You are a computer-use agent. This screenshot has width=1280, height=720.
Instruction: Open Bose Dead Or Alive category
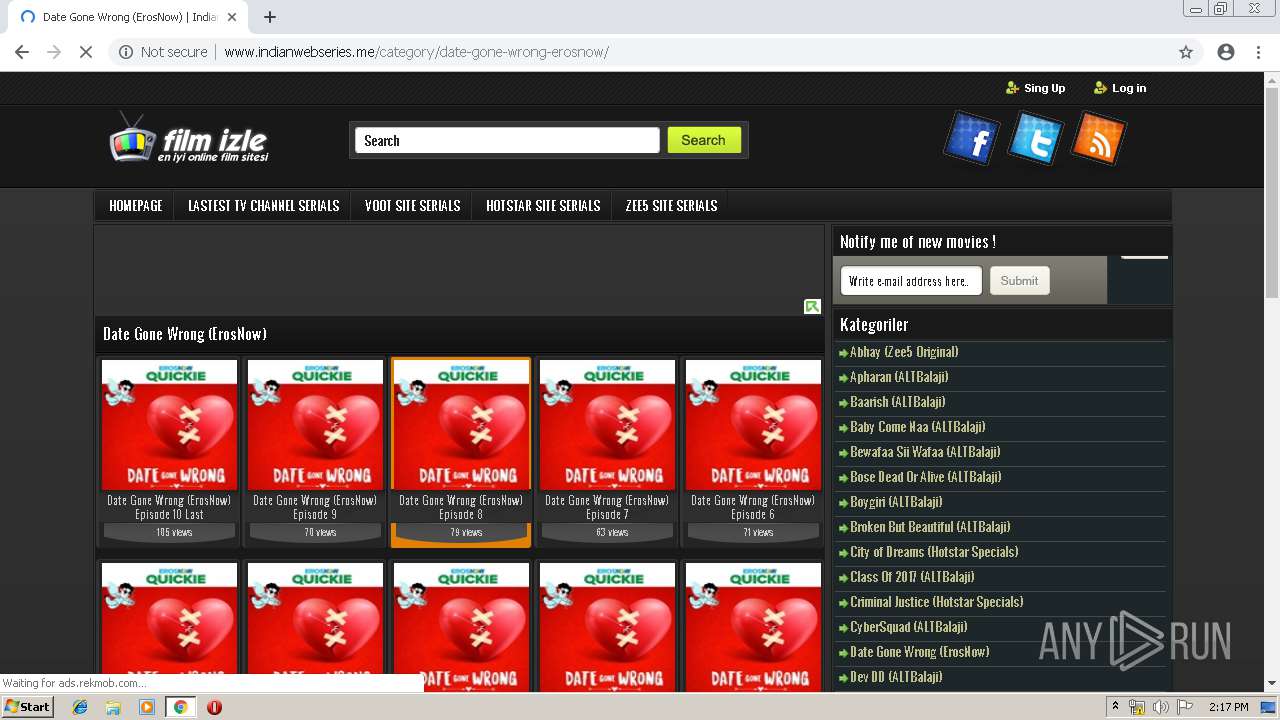click(925, 477)
